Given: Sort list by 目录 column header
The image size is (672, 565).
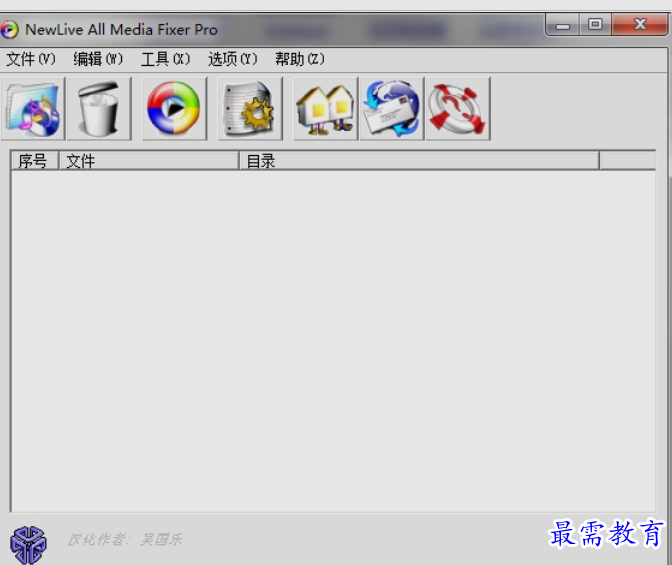Looking at the screenshot, I should coord(419,161).
